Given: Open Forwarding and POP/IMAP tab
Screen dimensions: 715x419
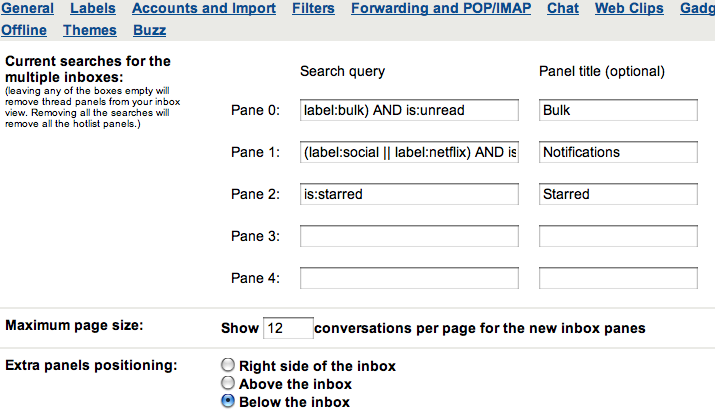Looking at the screenshot, I should coord(441,8).
